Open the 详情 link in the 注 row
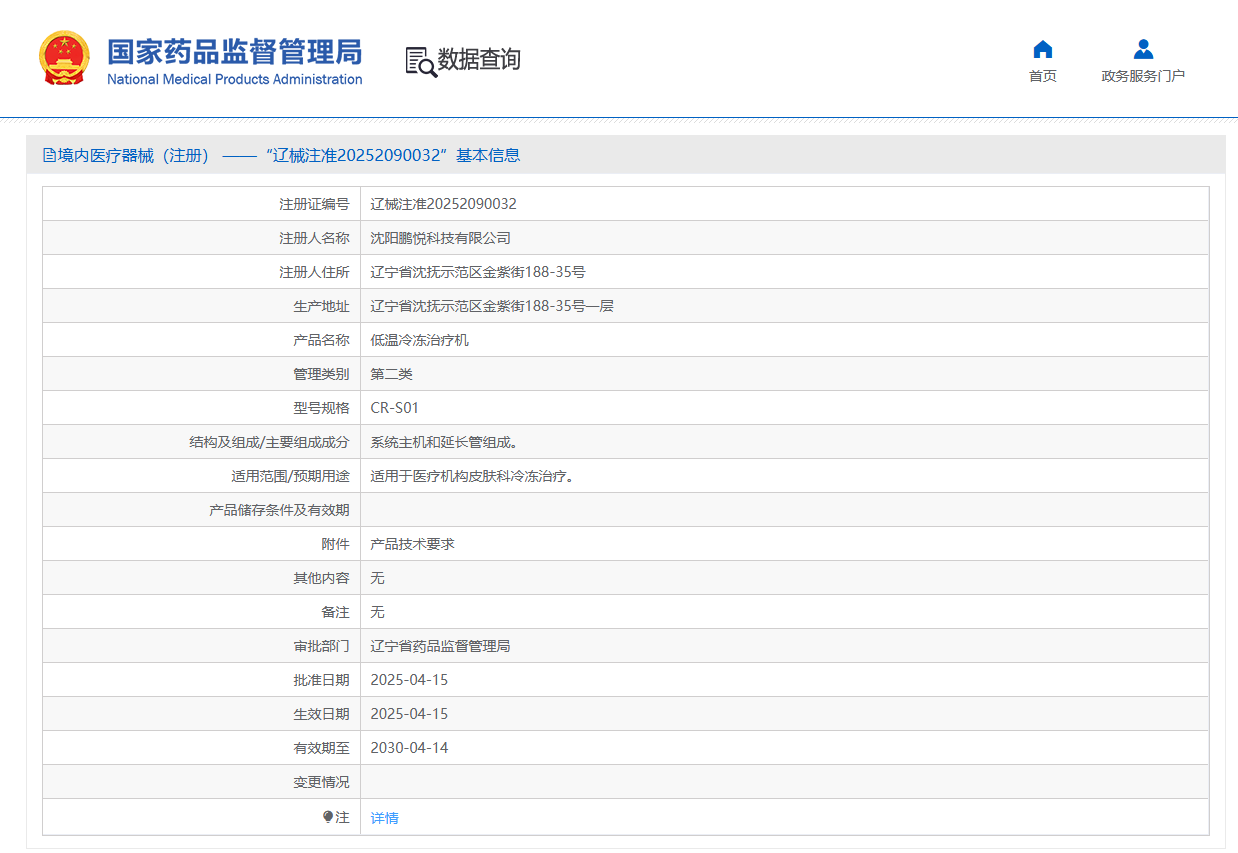 pyautogui.click(x=384, y=818)
